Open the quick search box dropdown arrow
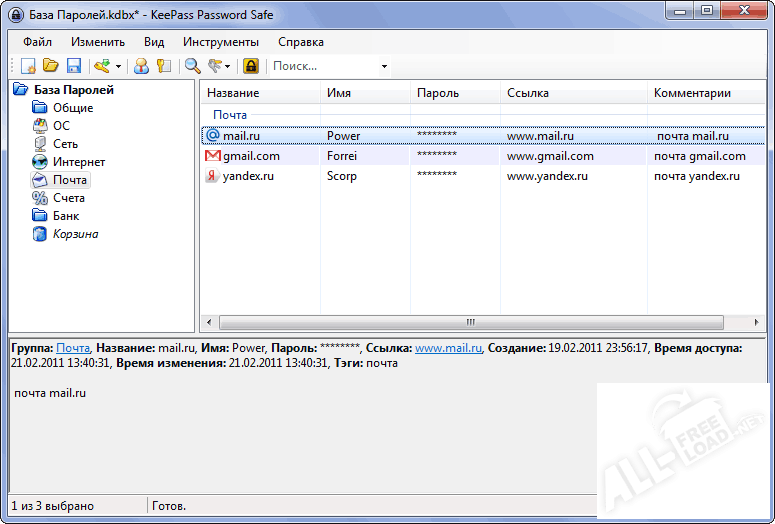775x524 pixels. pyautogui.click(x=384, y=67)
